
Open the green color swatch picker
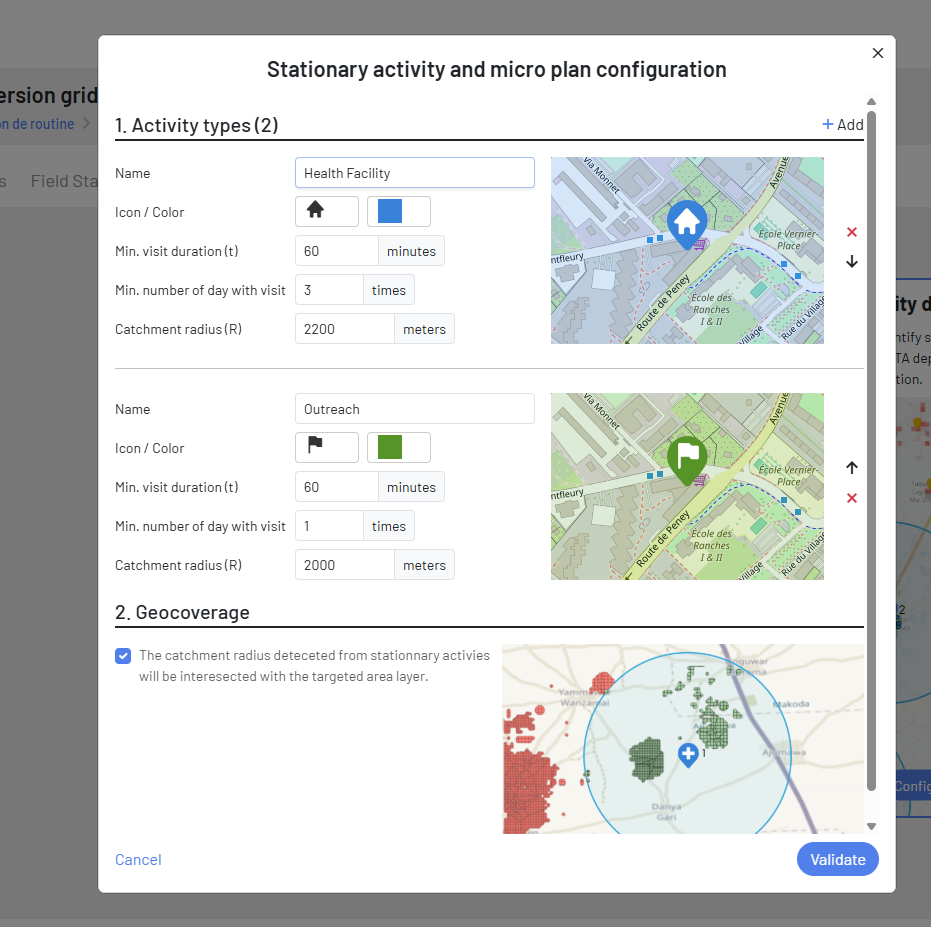pyautogui.click(x=398, y=447)
